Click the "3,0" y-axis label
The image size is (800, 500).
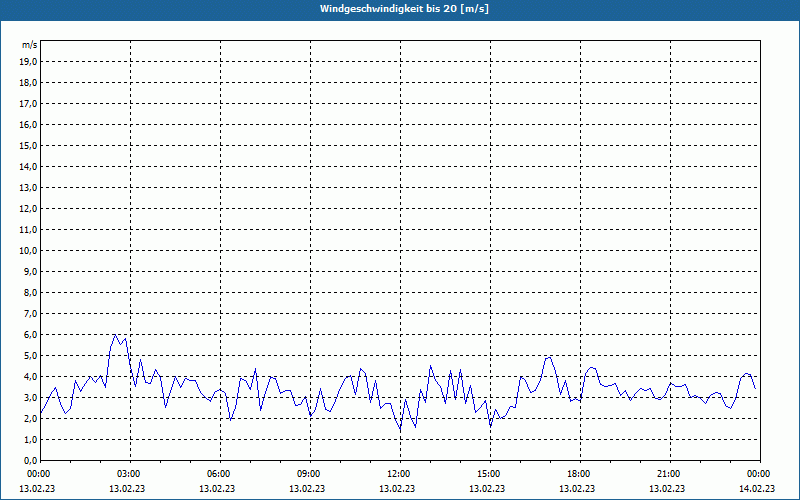point(30,397)
